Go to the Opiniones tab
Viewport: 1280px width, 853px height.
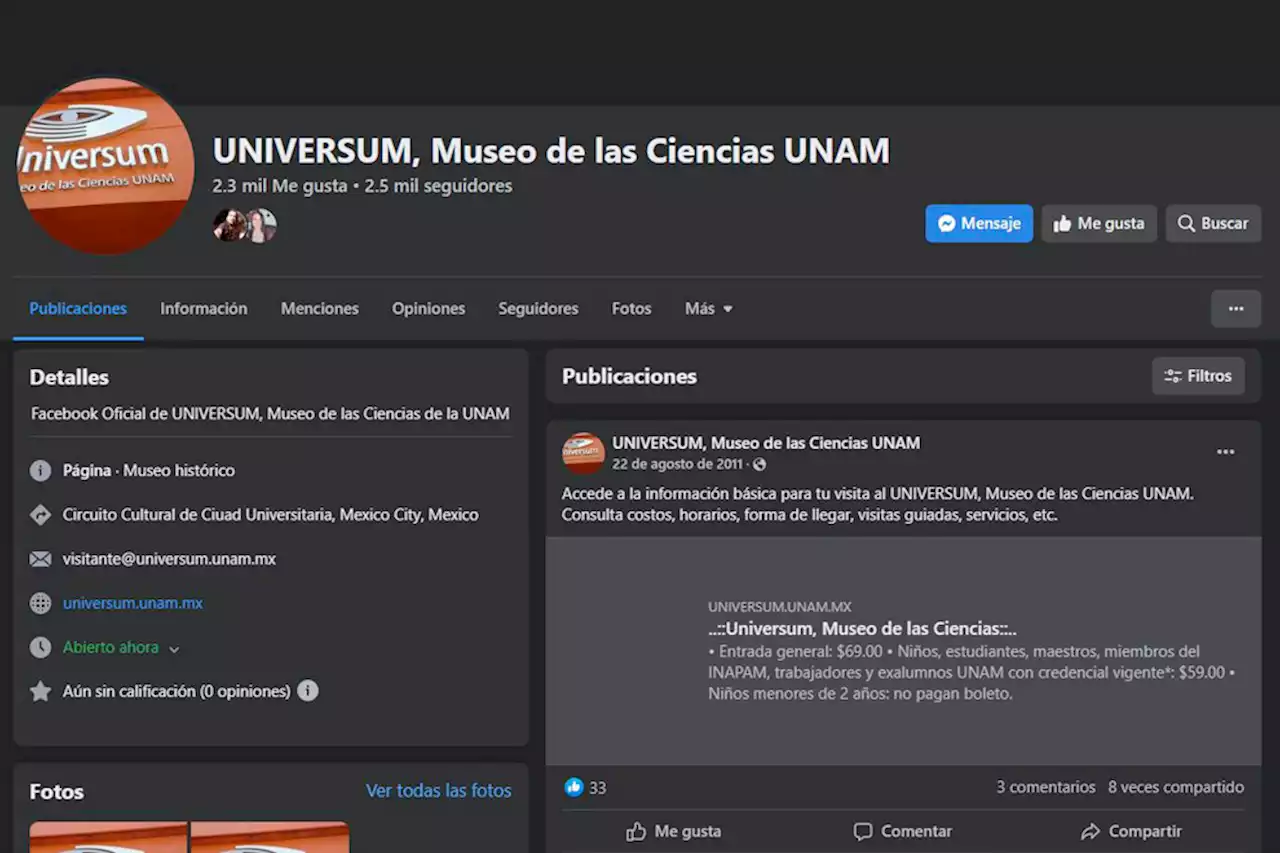pos(428,309)
